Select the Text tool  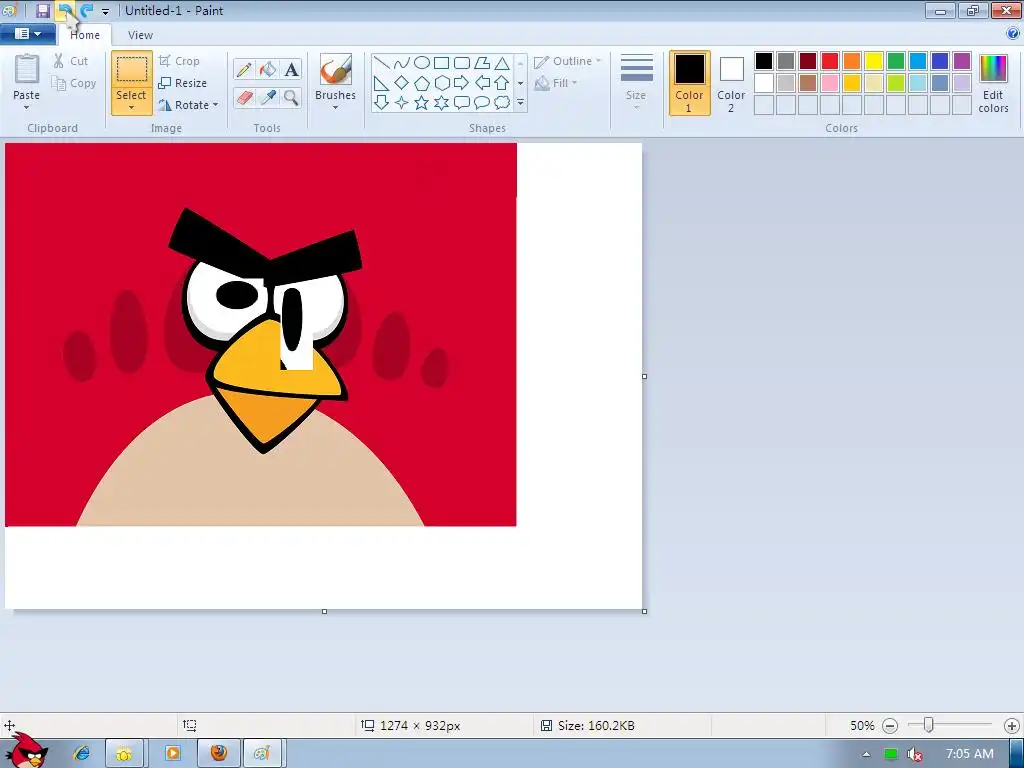[291, 69]
